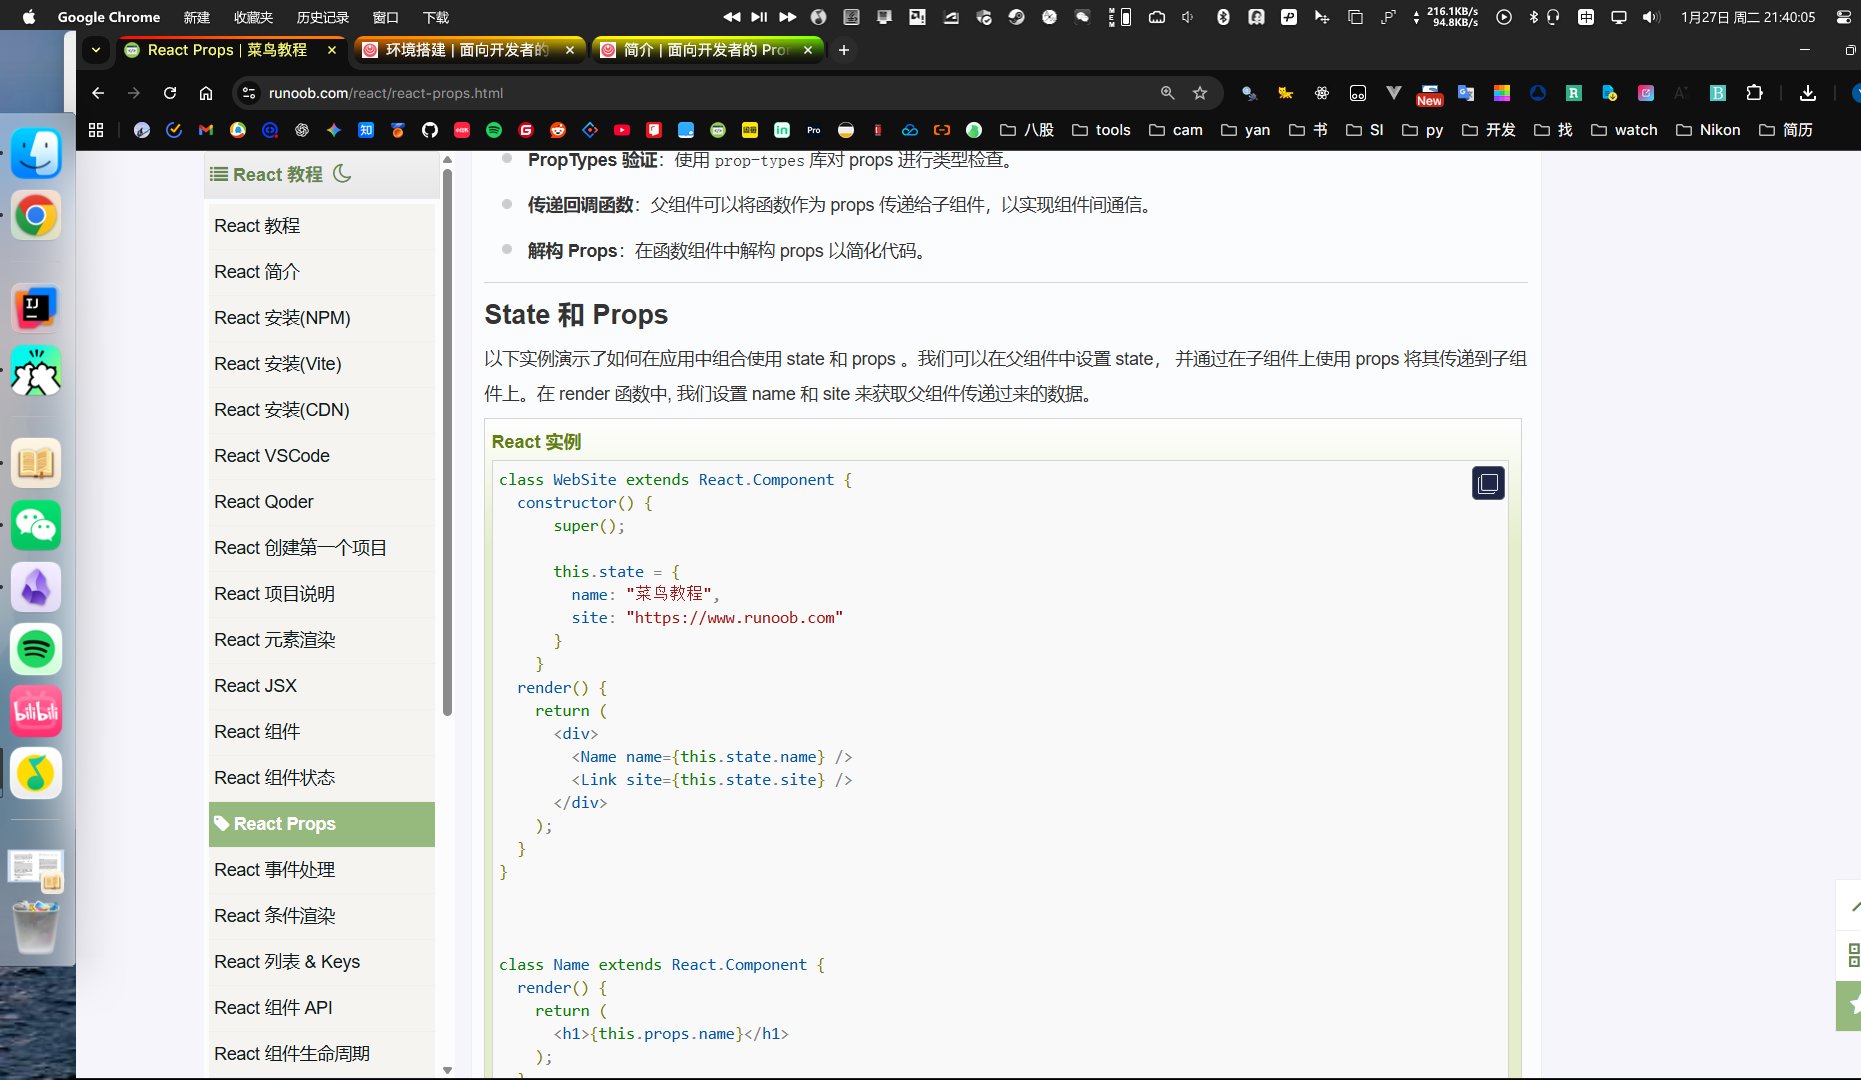Screen dimensions: 1861x1080
Task: Go to browser home page icon
Action: [206, 93]
